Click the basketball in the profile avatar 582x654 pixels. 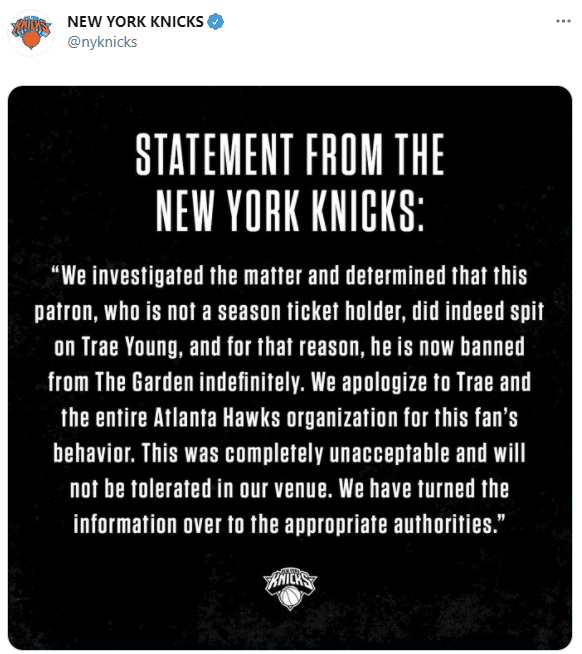[31, 40]
